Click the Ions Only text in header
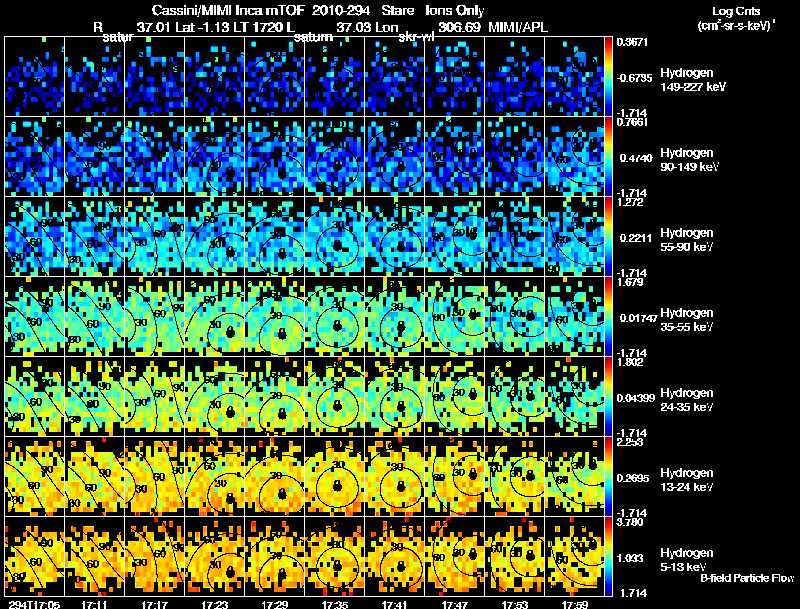The height and width of the screenshot is (609, 800). point(455,10)
